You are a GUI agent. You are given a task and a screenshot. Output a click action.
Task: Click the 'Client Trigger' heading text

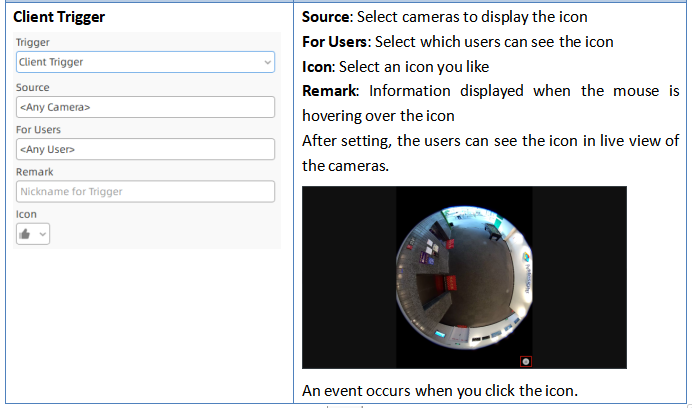click(x=59, y=17)
